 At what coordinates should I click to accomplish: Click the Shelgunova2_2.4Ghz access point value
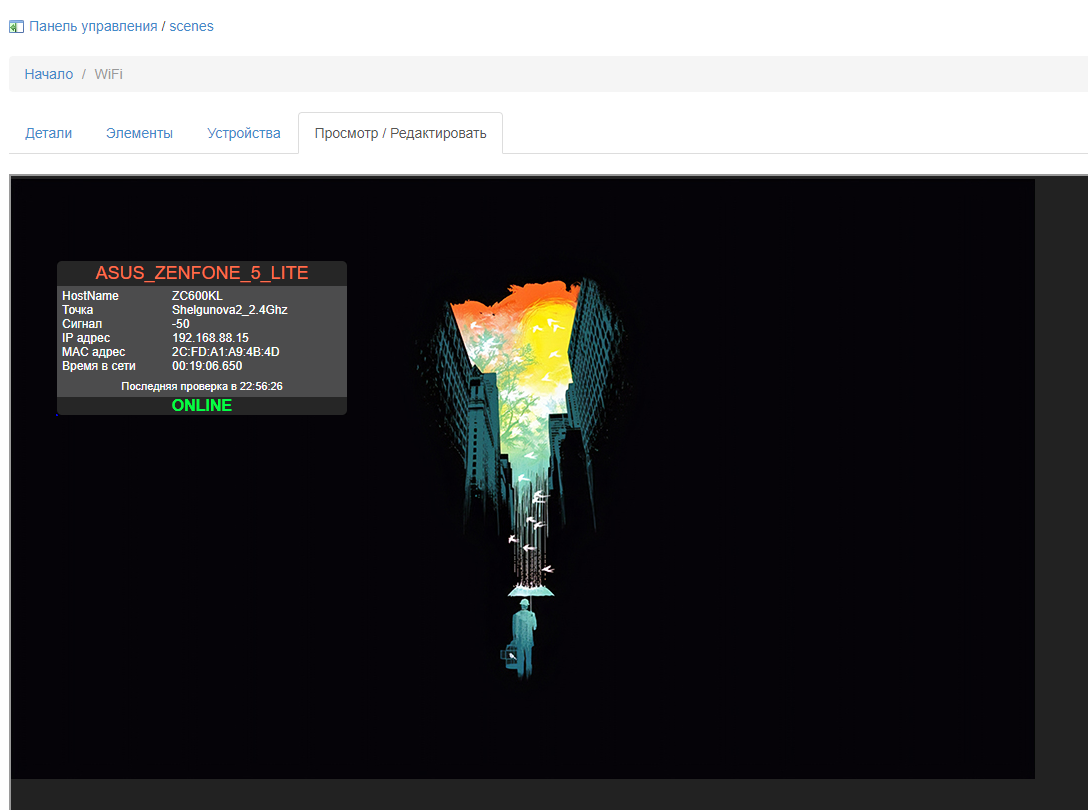pyautogui.click(x=229, y=310)
